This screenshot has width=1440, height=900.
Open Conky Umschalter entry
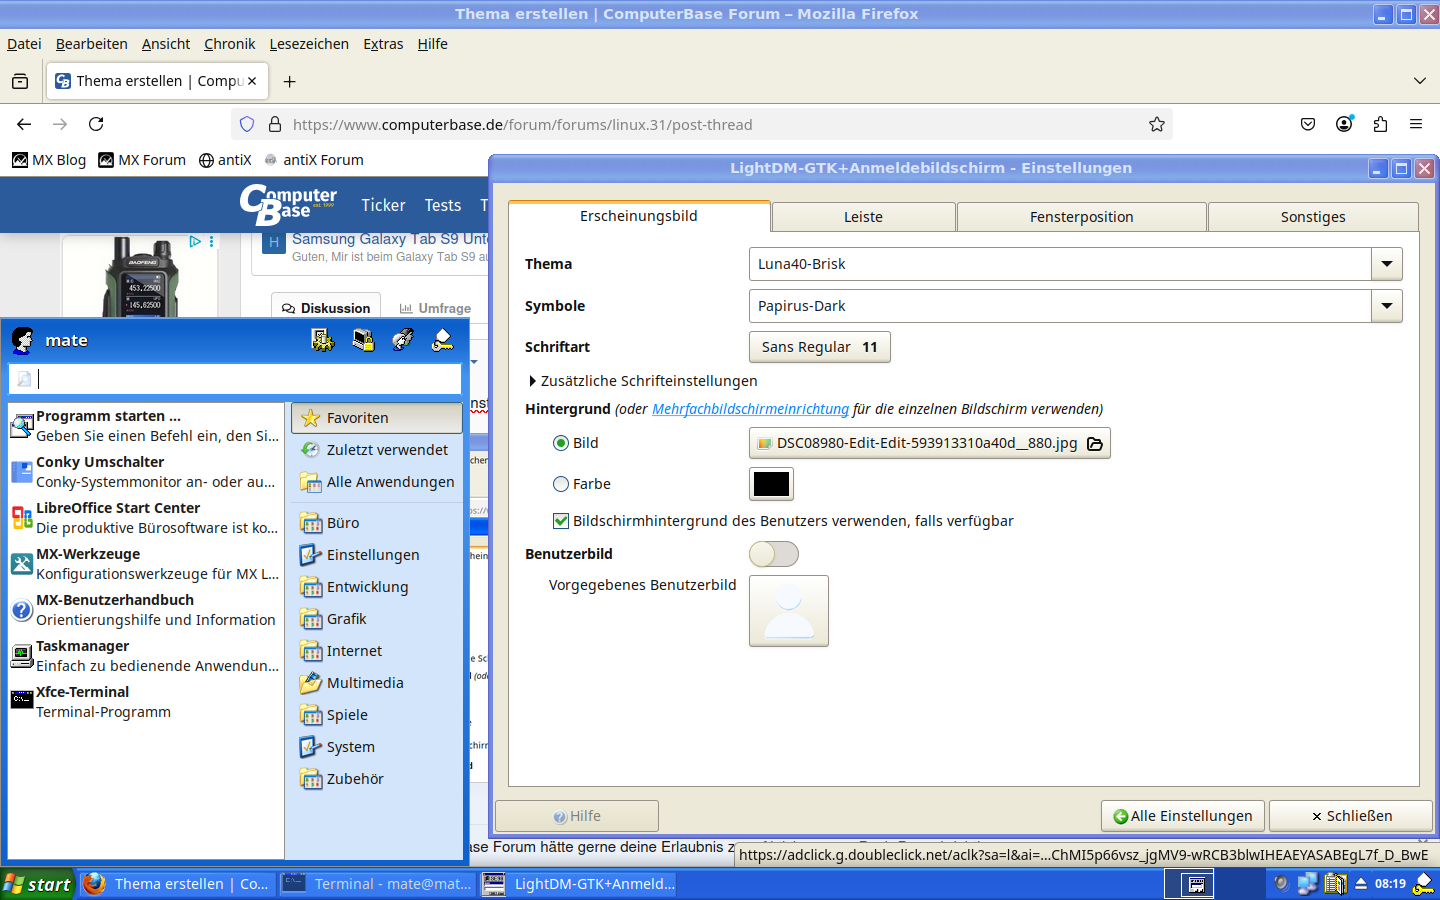coord(146,472)
